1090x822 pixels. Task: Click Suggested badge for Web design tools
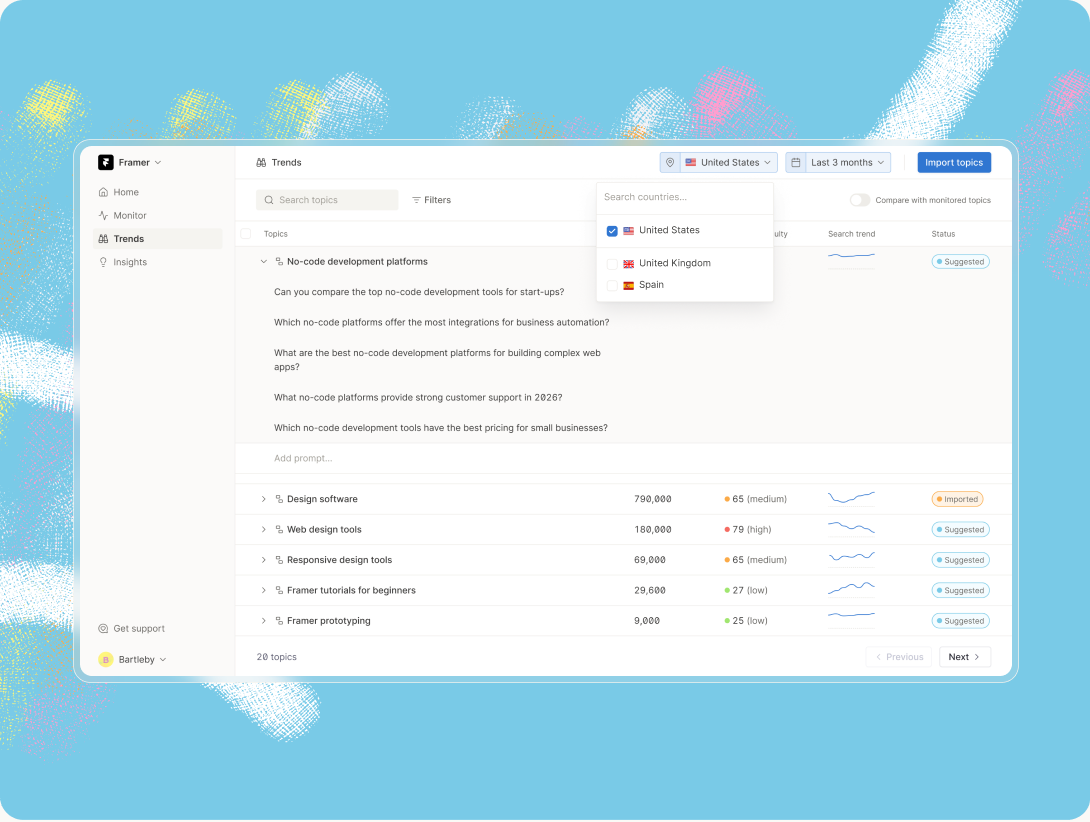point(960,530)
